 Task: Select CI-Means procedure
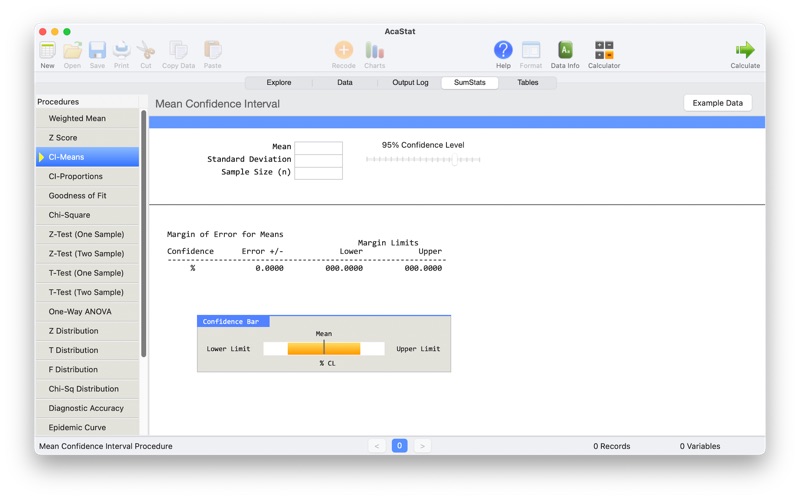click(88, 157)
